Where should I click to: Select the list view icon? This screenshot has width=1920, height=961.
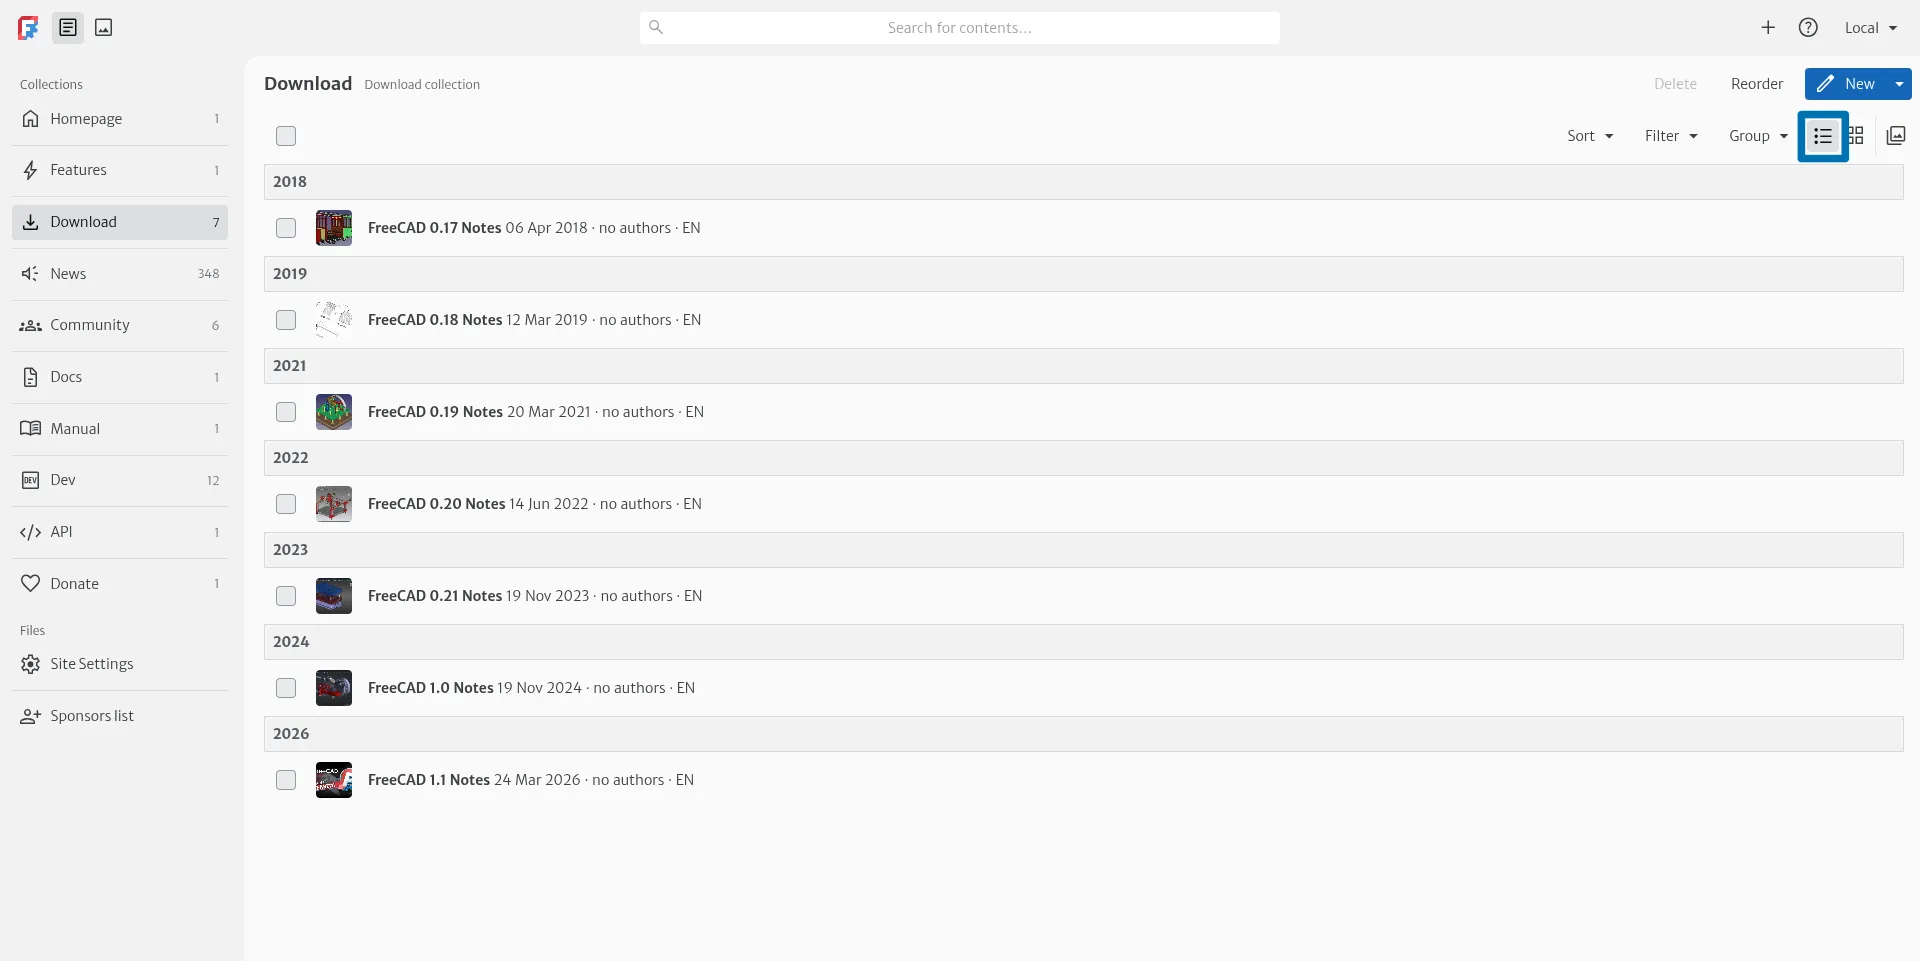pyautogui.click(x=1823, y=136)
